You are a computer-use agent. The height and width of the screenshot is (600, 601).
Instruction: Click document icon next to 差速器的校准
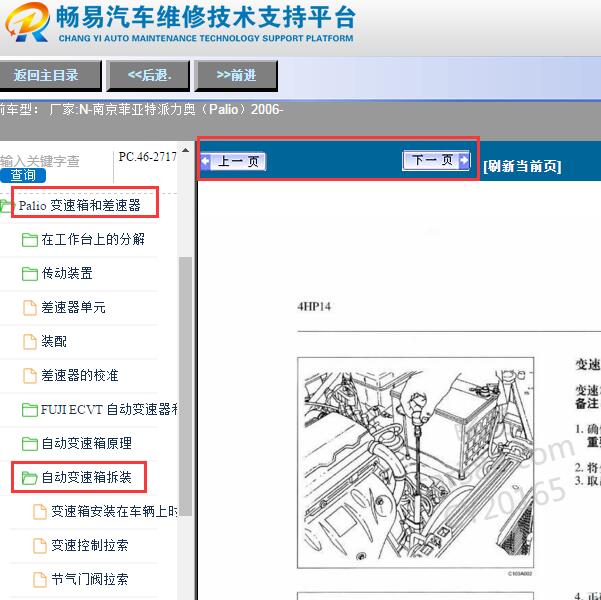(30, 376)
